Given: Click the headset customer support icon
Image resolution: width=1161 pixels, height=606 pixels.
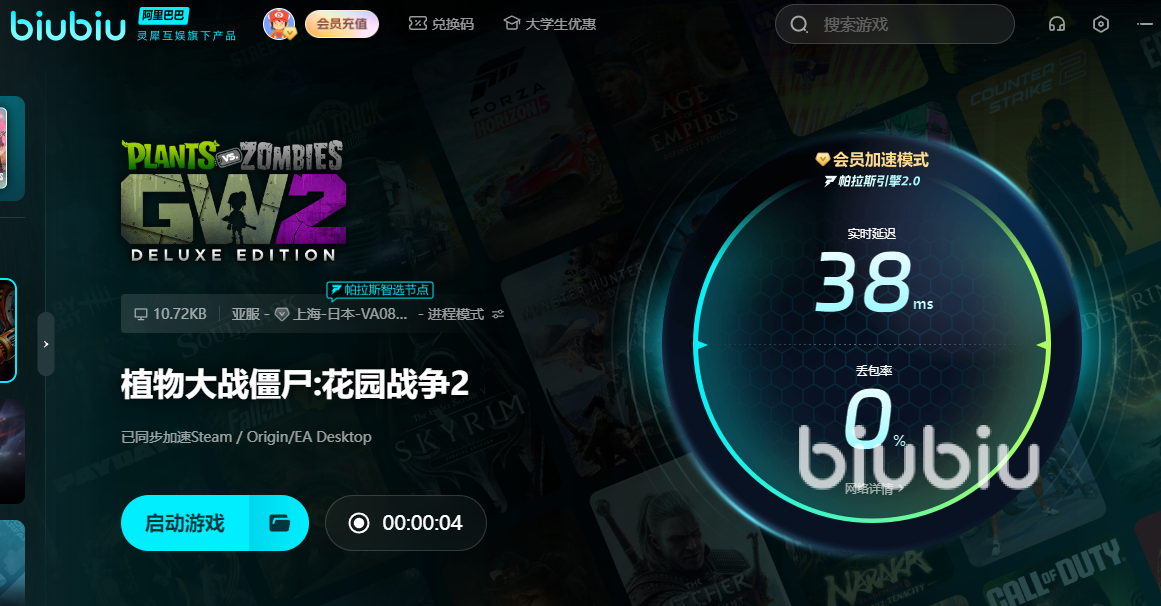Looking at the screenshot, I should (1057, 24).
